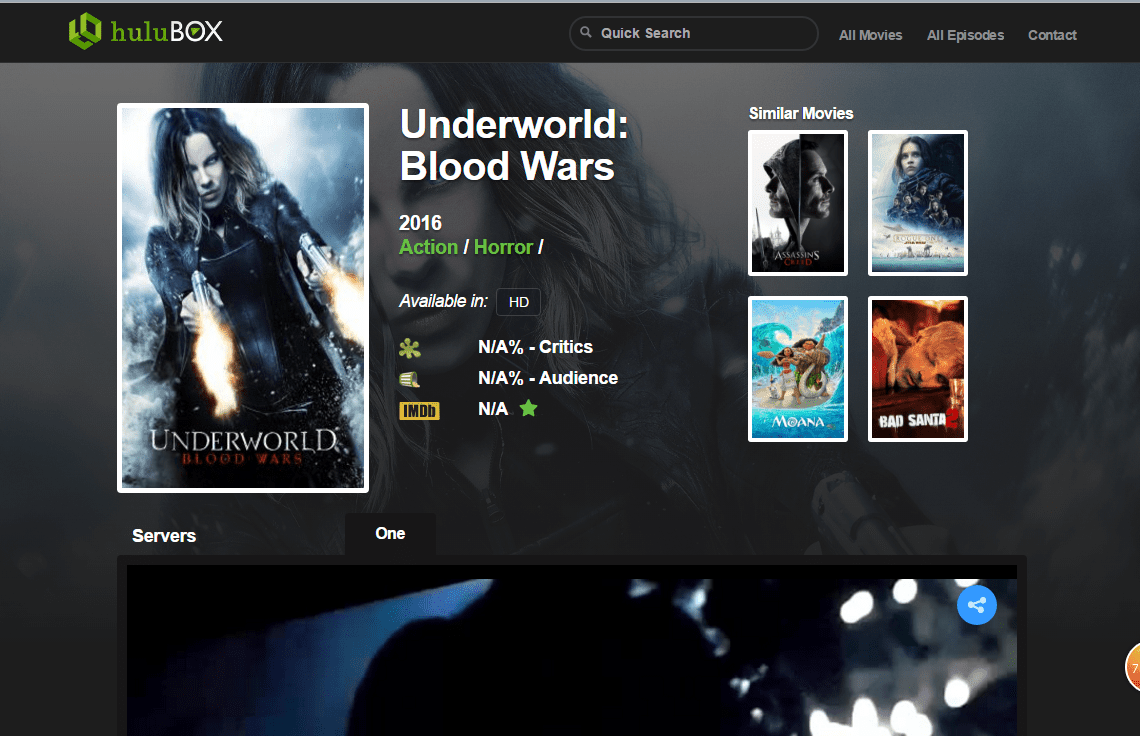Click the search magnifier icon

(x=585, y=32)
